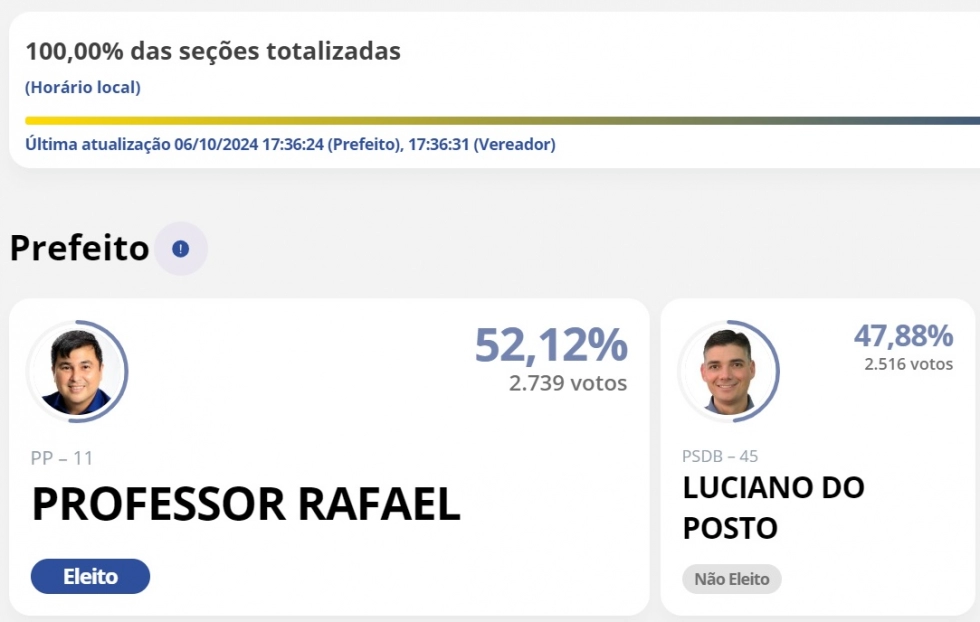Click the 2.739 votos count

tap(567, 383)
